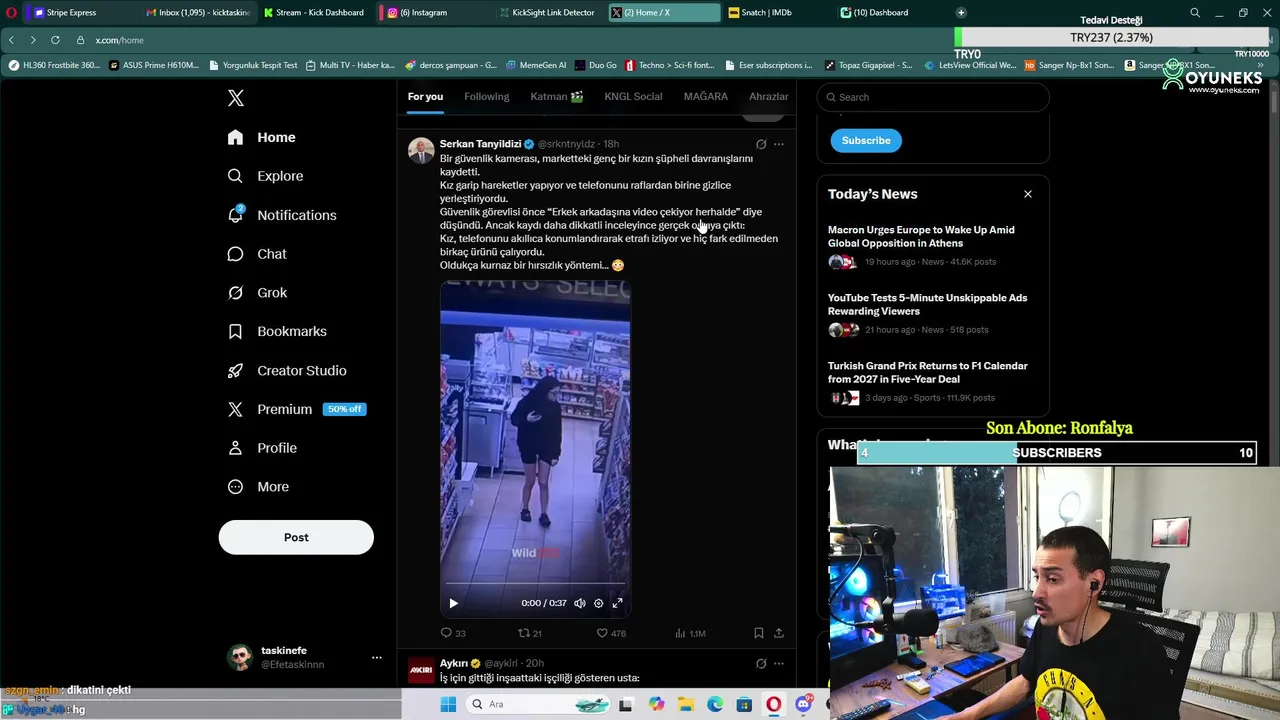
Task: Repost the post with 21 reposts
Action: point(529,633)
